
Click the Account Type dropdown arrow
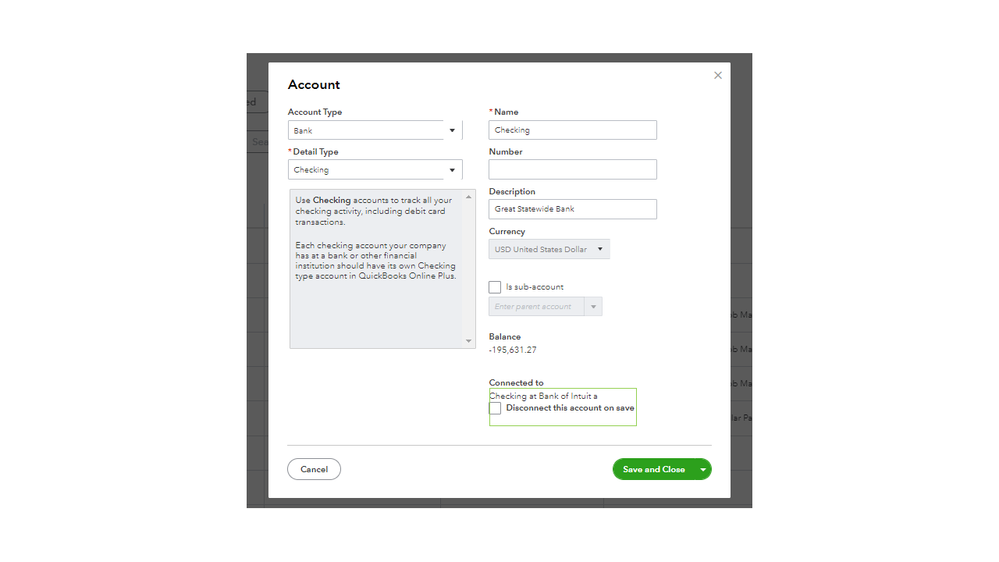point(452,131)
